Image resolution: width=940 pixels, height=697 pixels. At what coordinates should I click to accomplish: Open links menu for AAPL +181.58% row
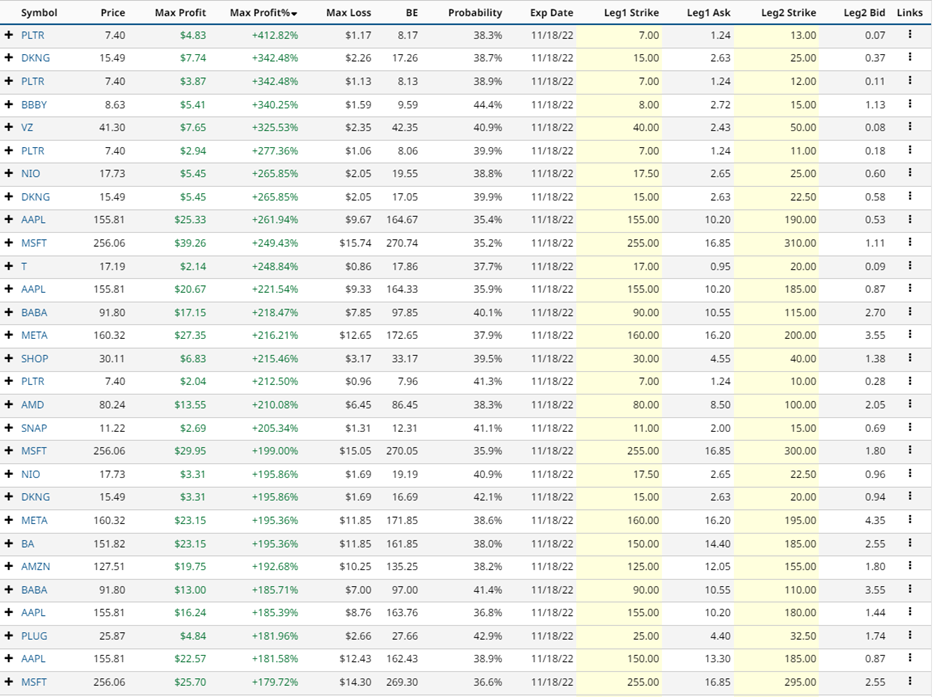pos(909,659)
